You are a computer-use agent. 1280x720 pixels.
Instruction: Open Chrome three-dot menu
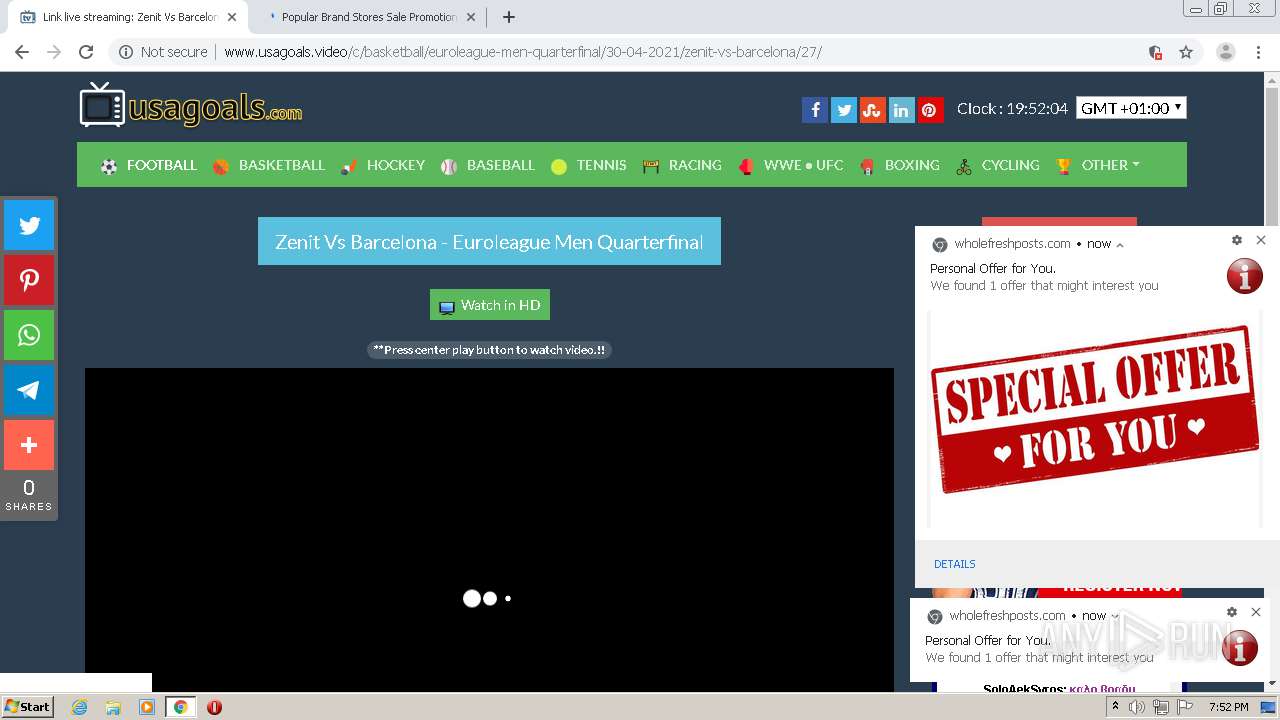[x=1258, y=52]
